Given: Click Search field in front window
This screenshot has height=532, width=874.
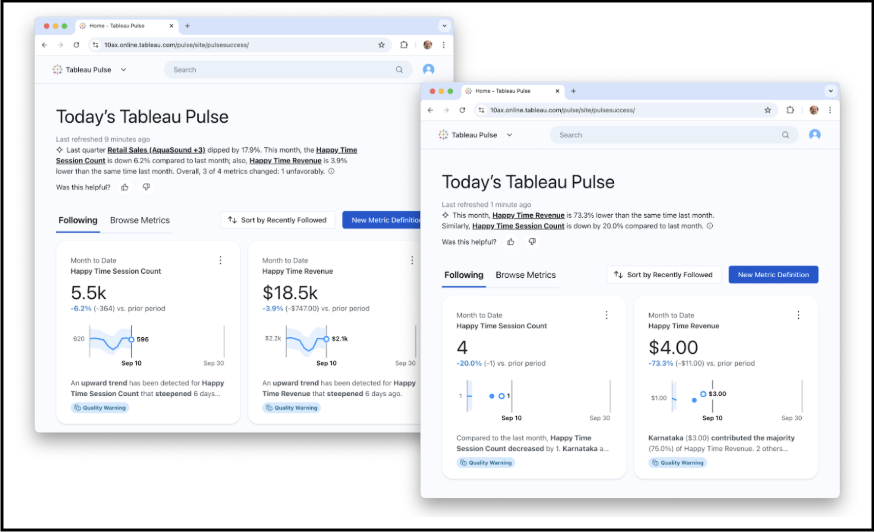Looking at the screenshot, I should 674,135.
